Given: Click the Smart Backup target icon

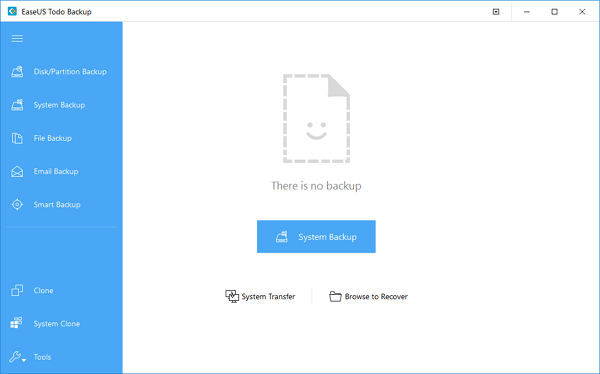Looking at the screenshot, I should (x=17, y=204).
